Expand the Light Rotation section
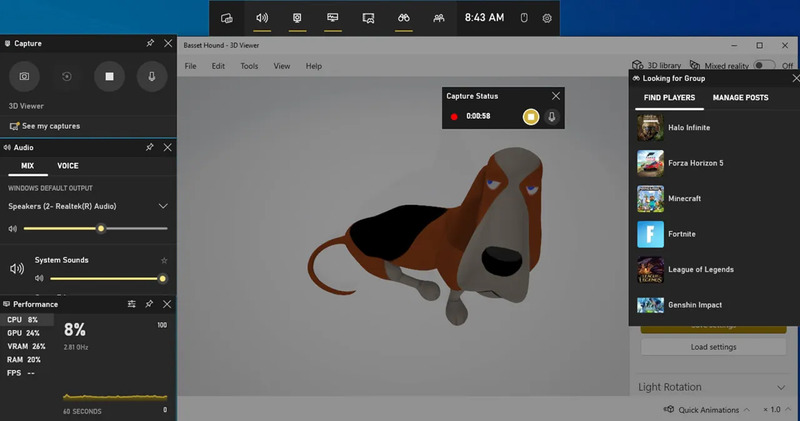 [780, 387]
